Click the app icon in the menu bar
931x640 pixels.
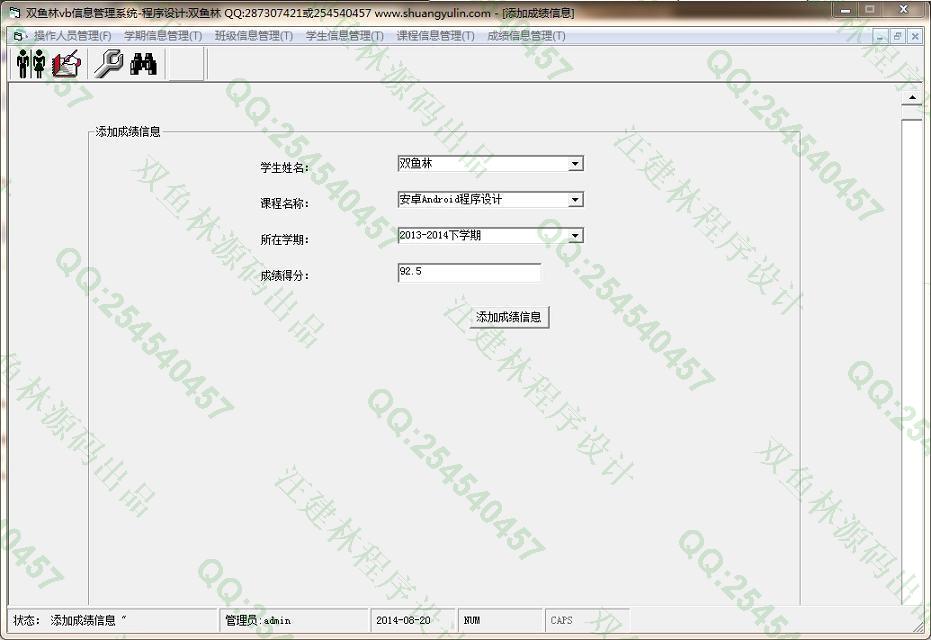(19, 36)
